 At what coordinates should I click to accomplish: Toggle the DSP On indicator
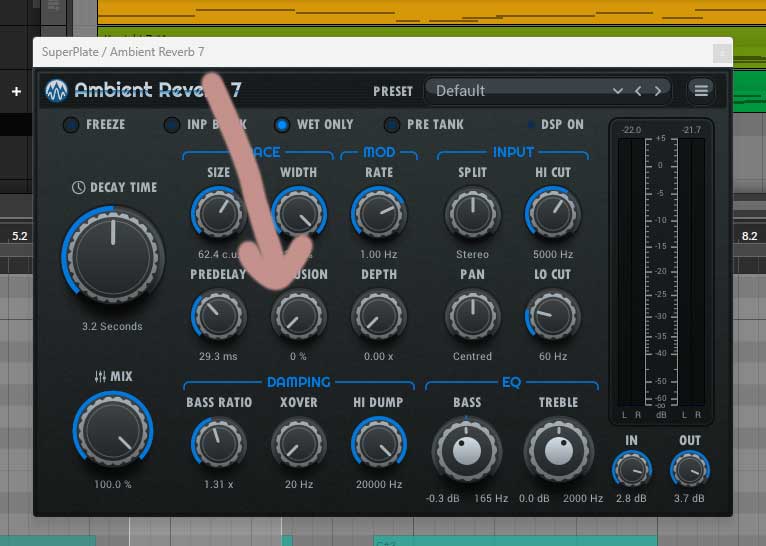click(x=531, y=125)
